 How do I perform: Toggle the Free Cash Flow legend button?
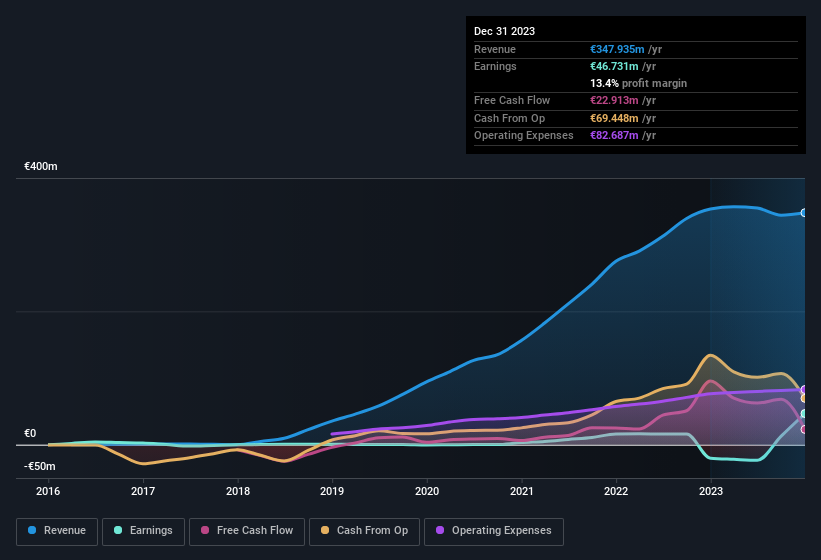tap(247, 531)
